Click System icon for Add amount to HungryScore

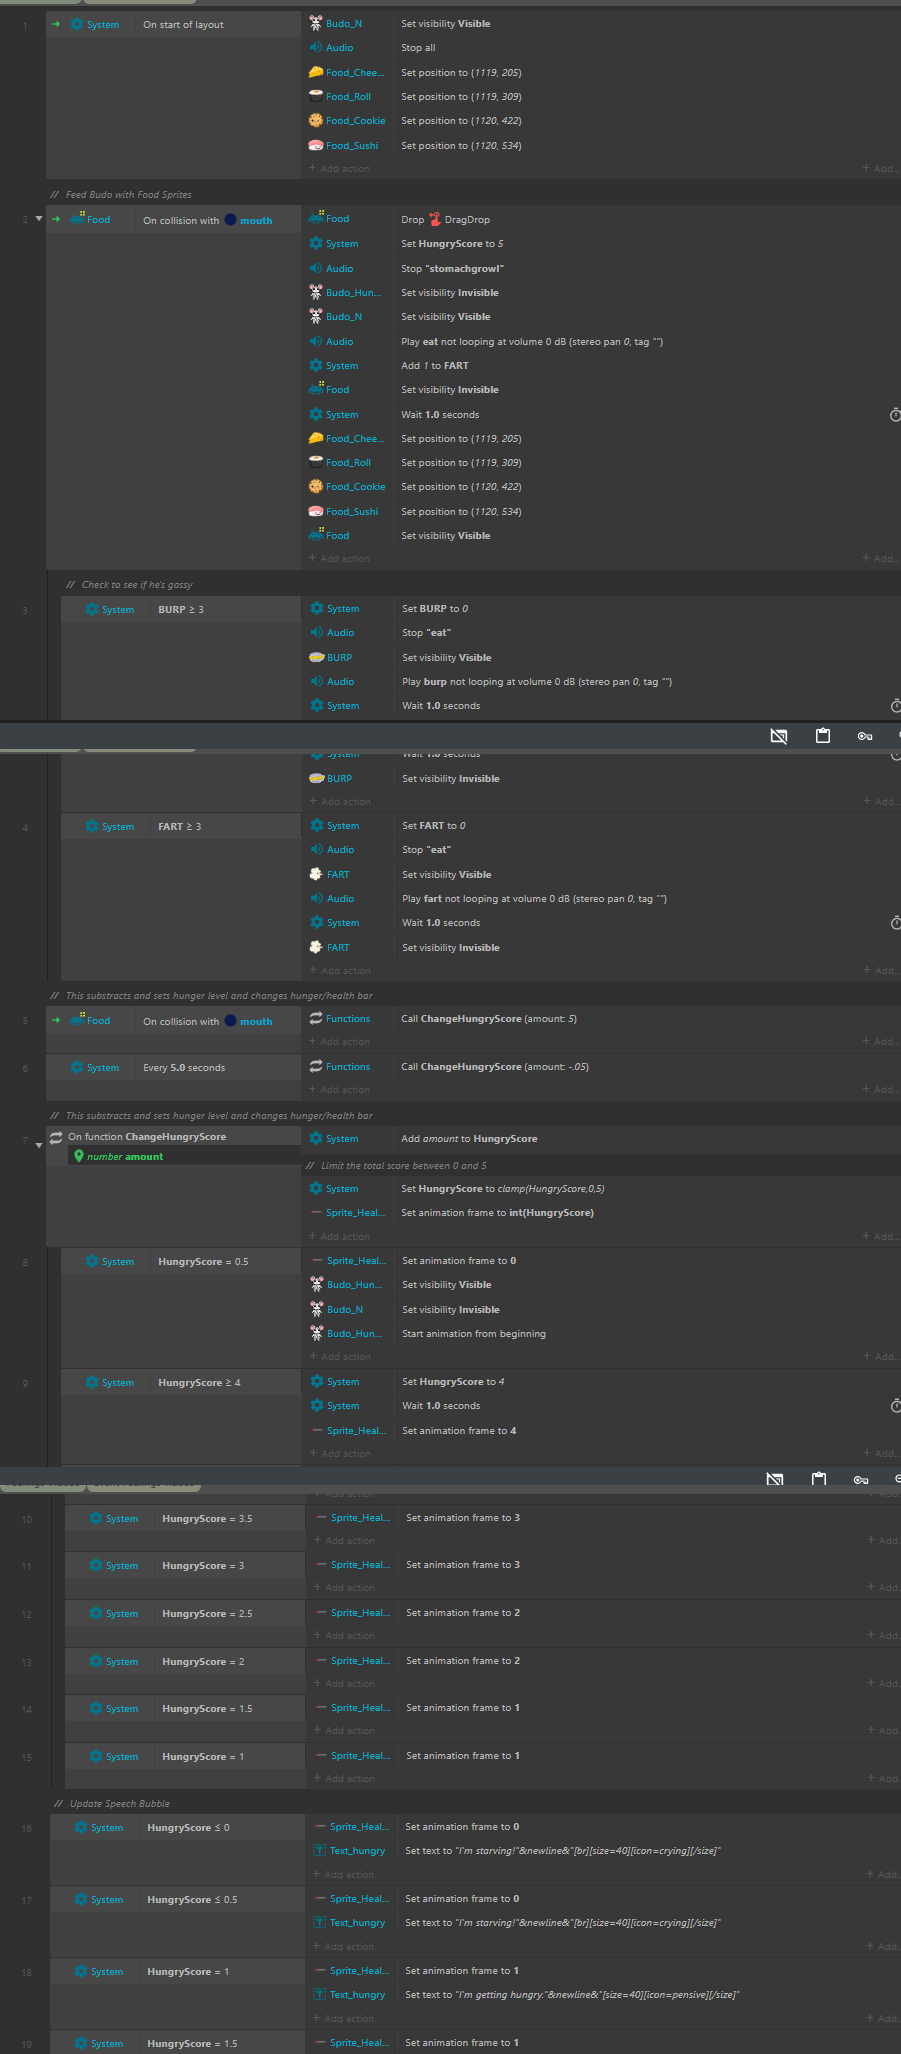pos(316,1138)
